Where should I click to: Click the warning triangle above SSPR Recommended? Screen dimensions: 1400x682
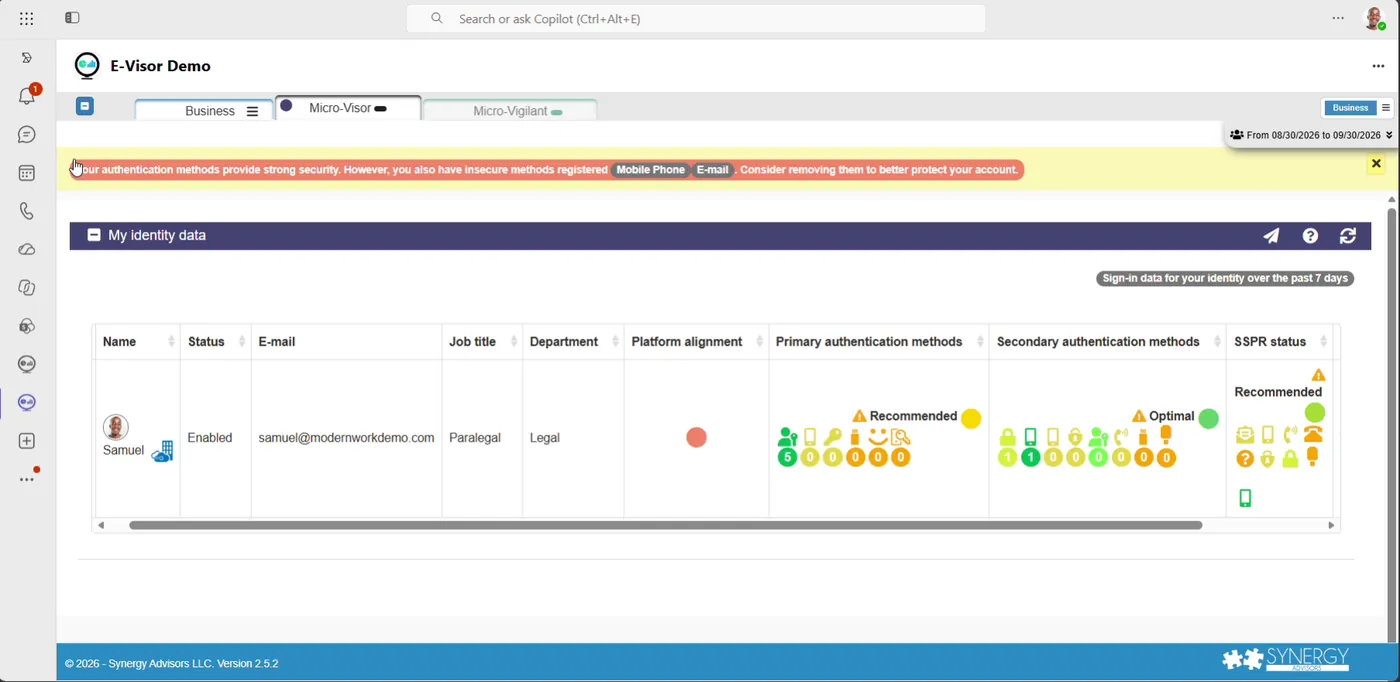click(1319, 375)
